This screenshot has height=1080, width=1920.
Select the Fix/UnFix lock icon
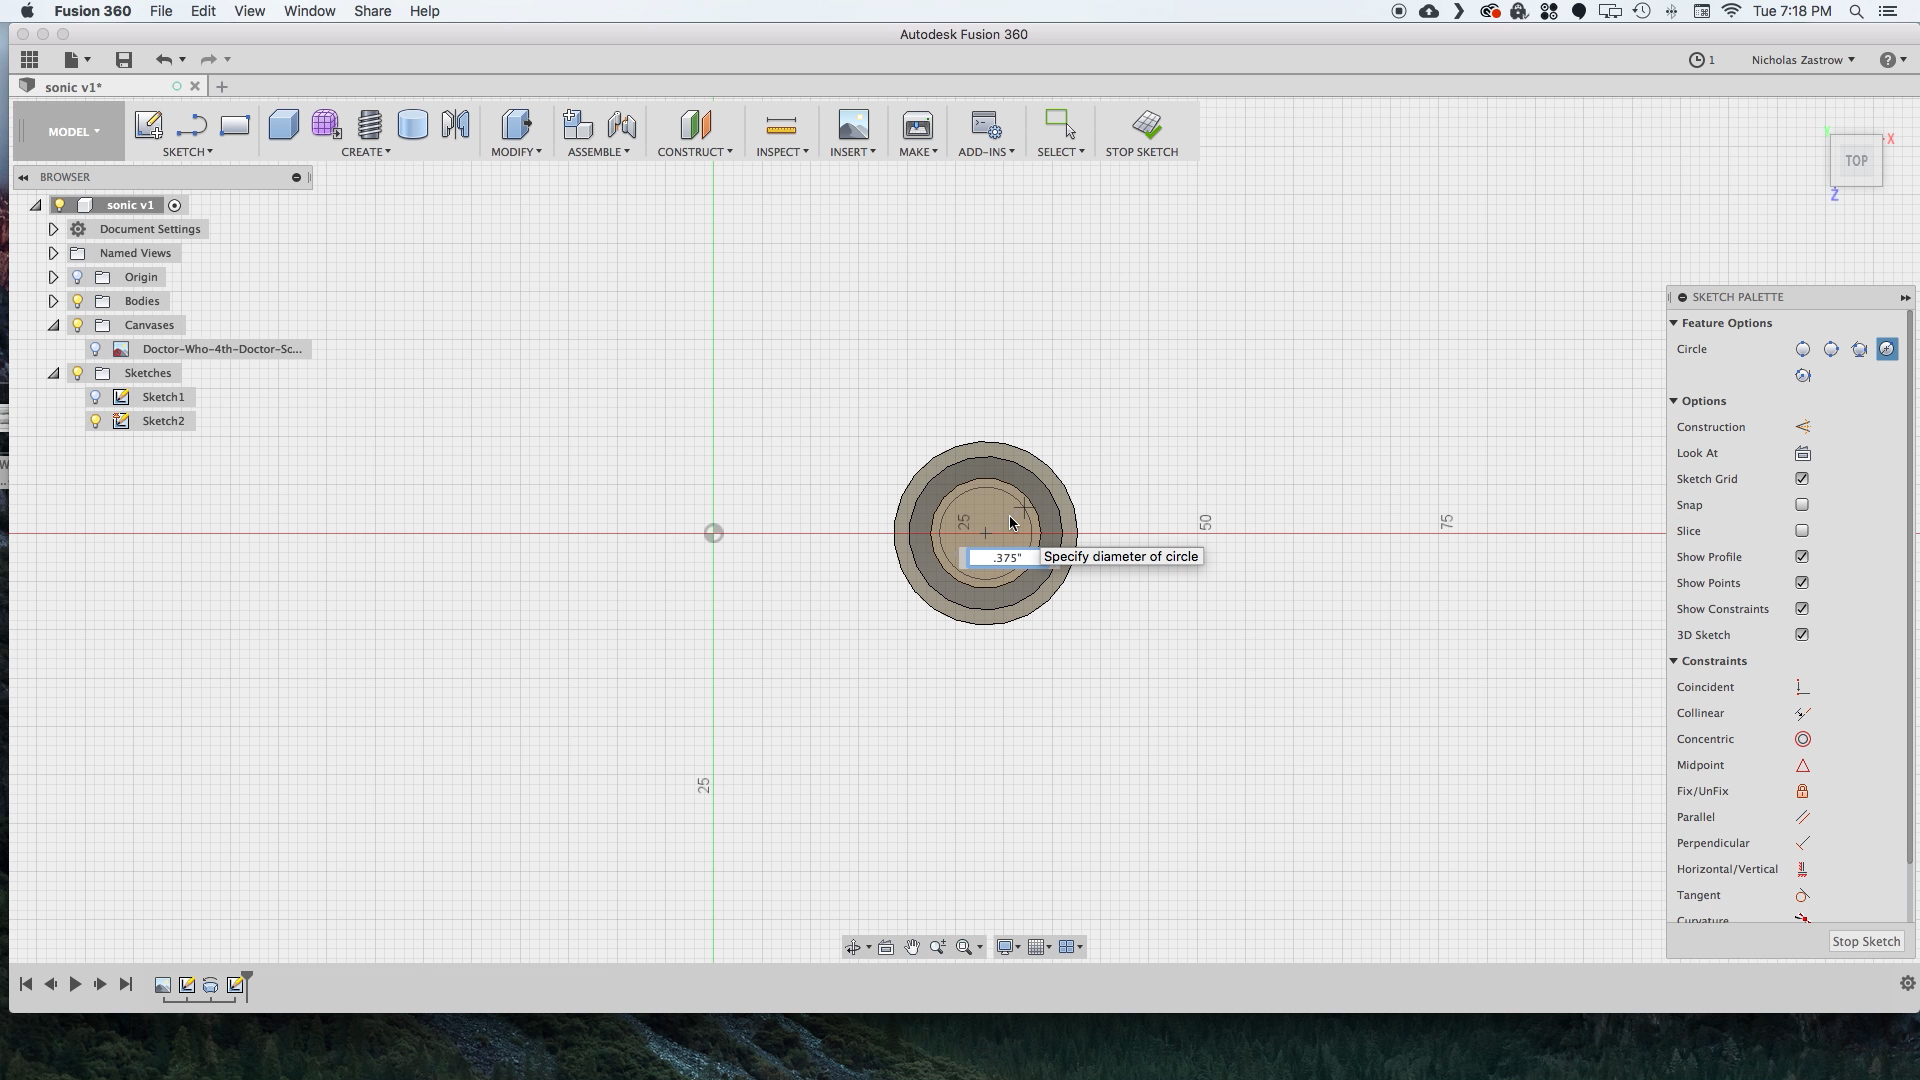1802,791
